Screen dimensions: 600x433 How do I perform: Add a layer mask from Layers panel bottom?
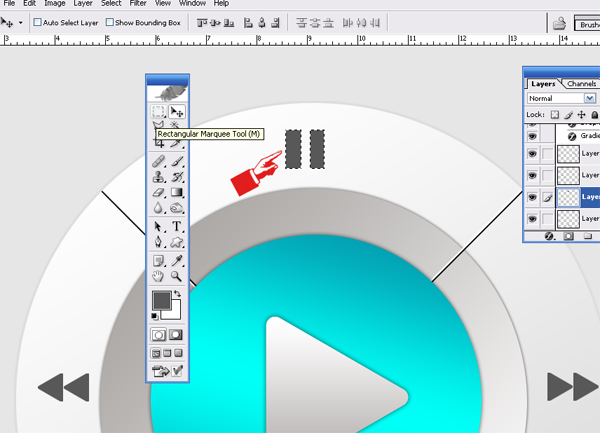[x=569, y=236]
